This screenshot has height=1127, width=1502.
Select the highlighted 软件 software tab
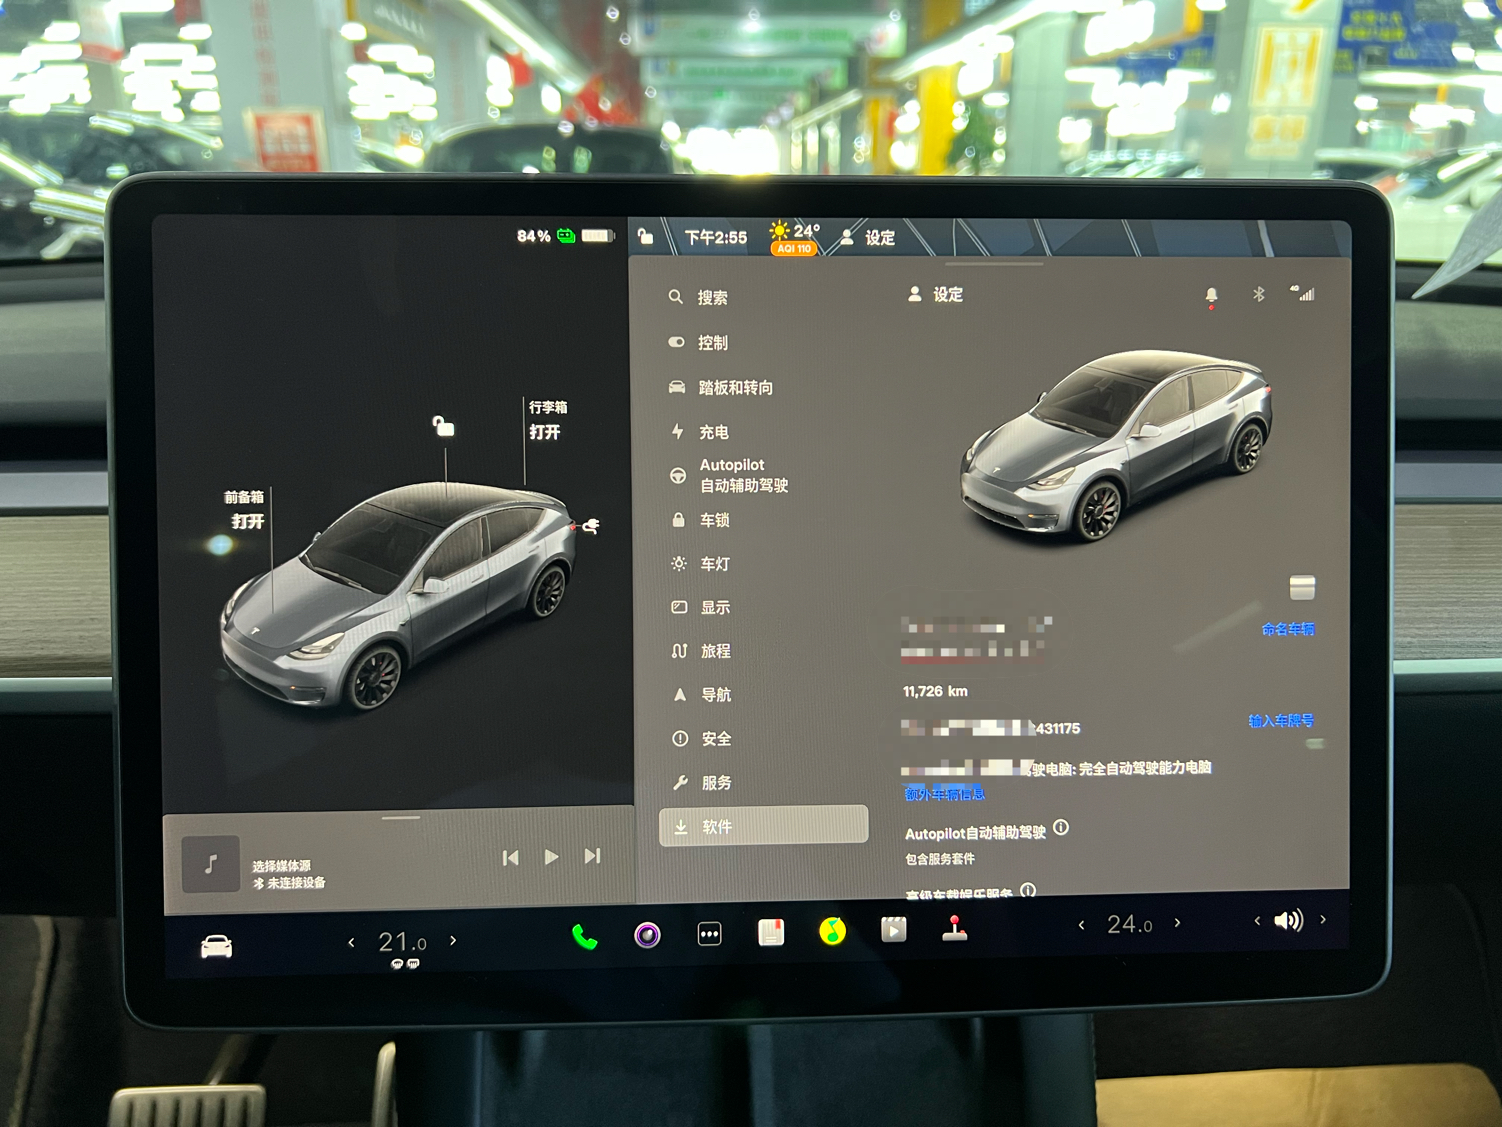764,826
